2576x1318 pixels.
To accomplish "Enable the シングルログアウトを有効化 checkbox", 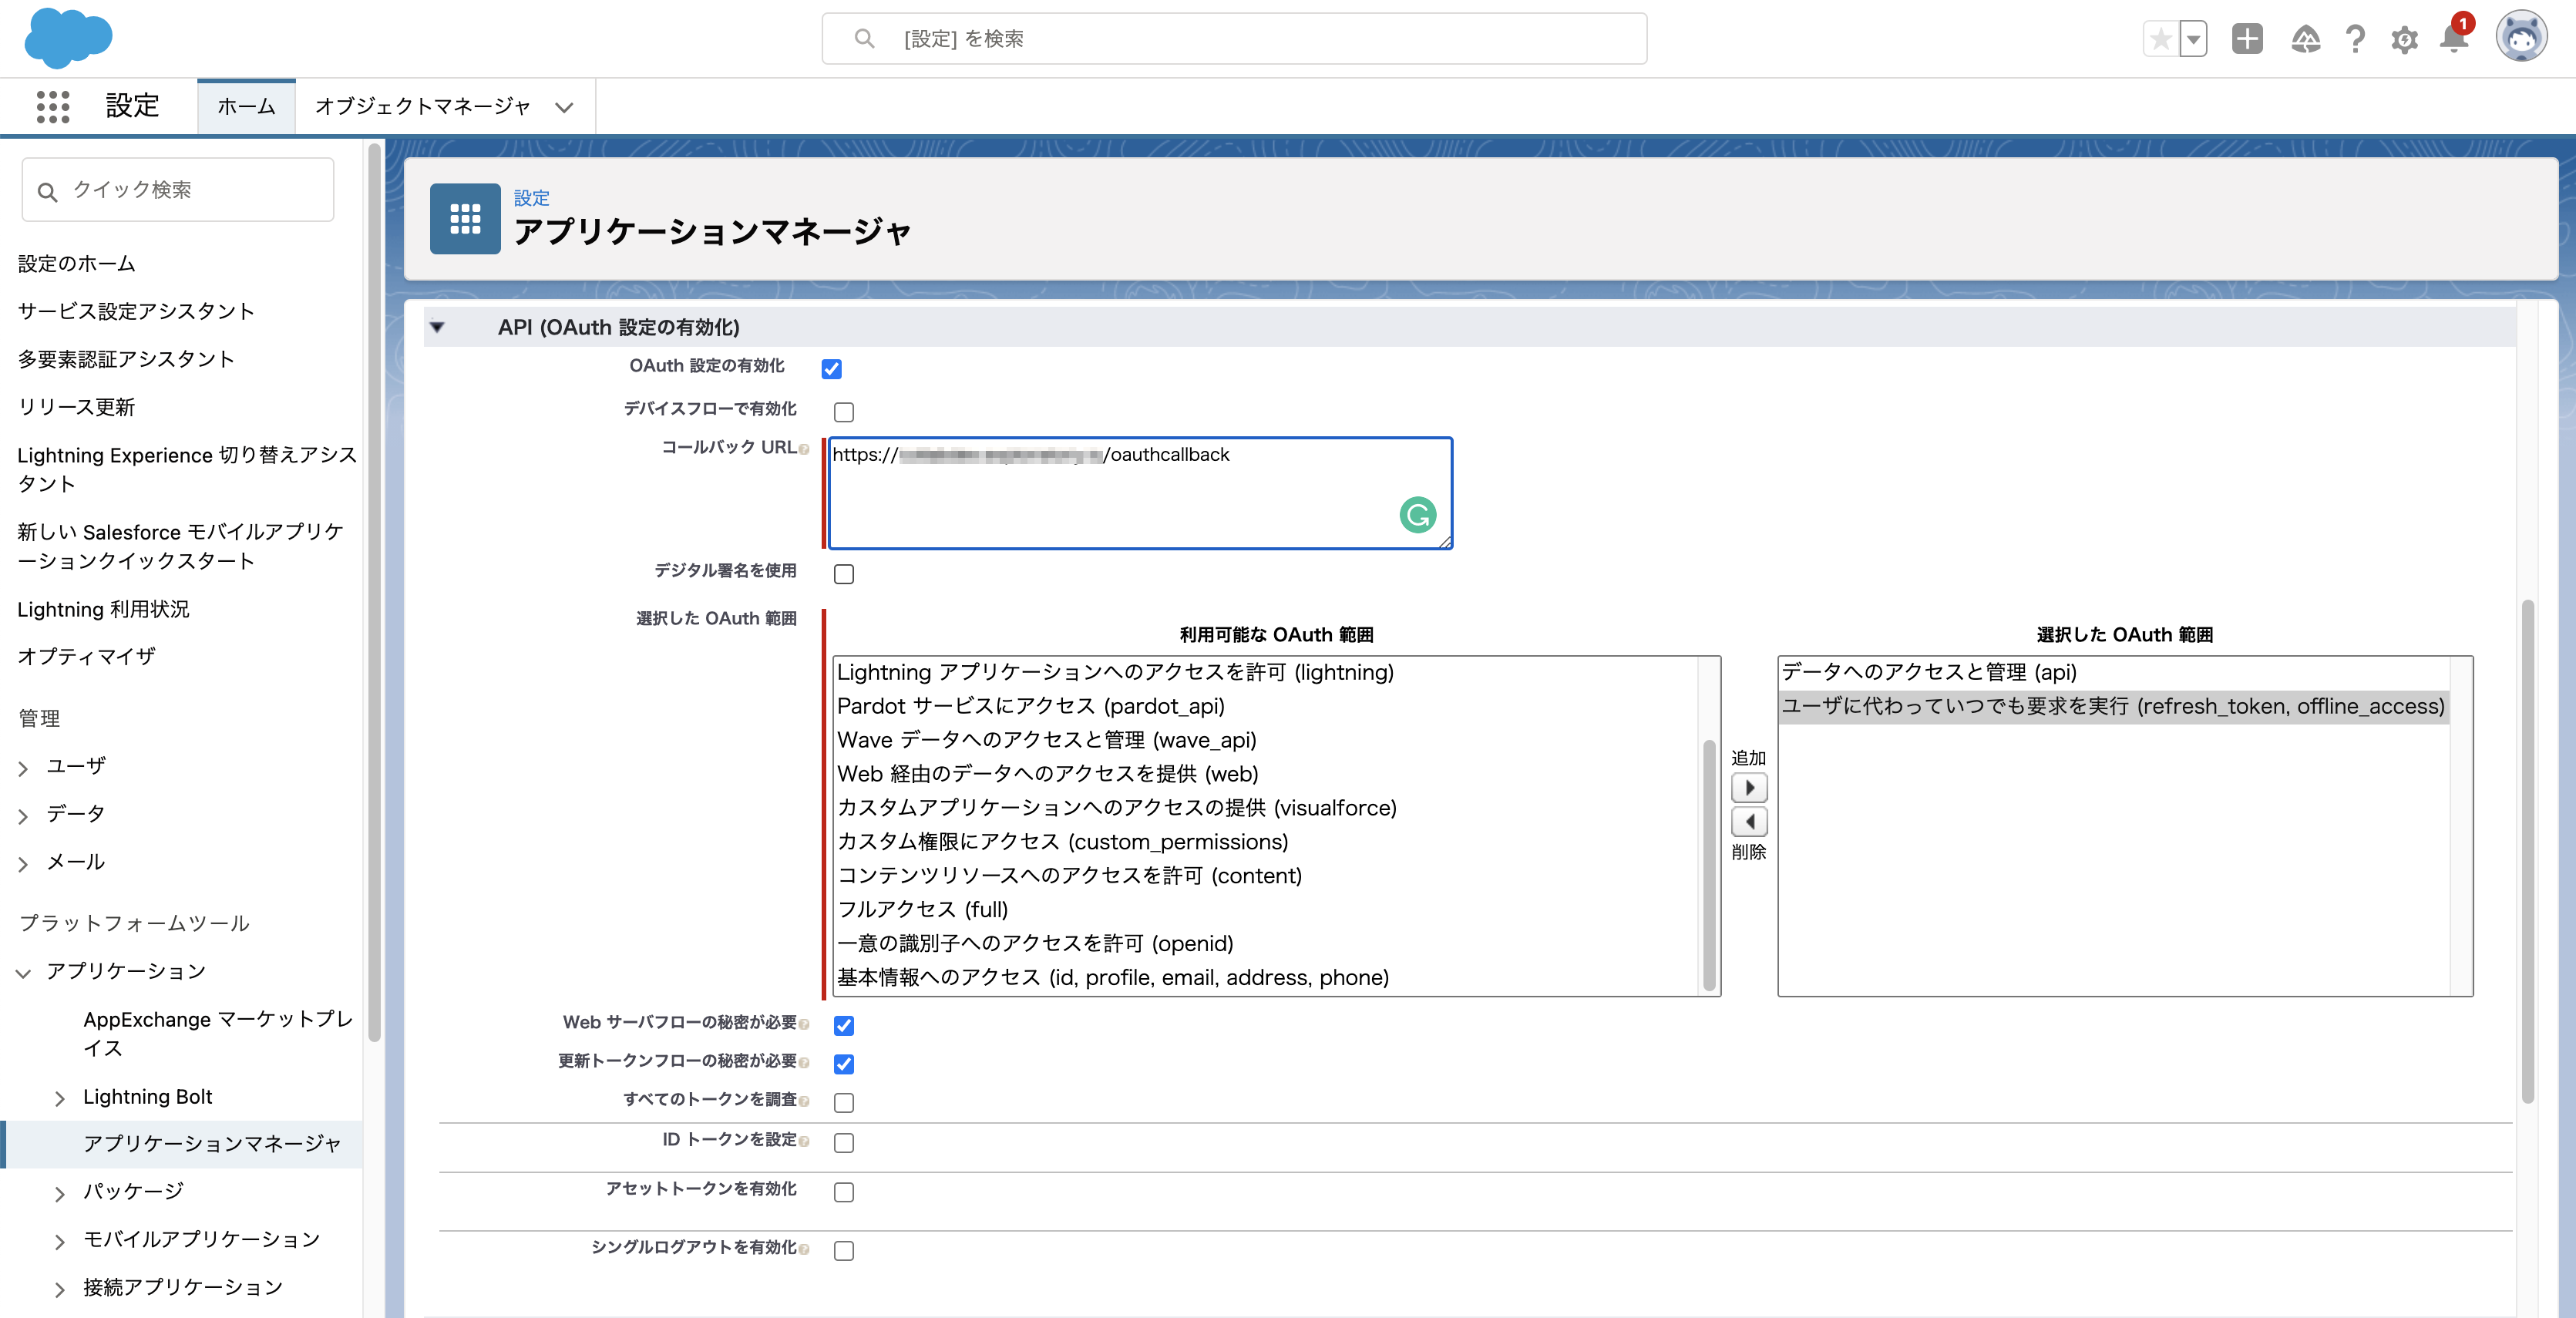I will pos(844,1251).
